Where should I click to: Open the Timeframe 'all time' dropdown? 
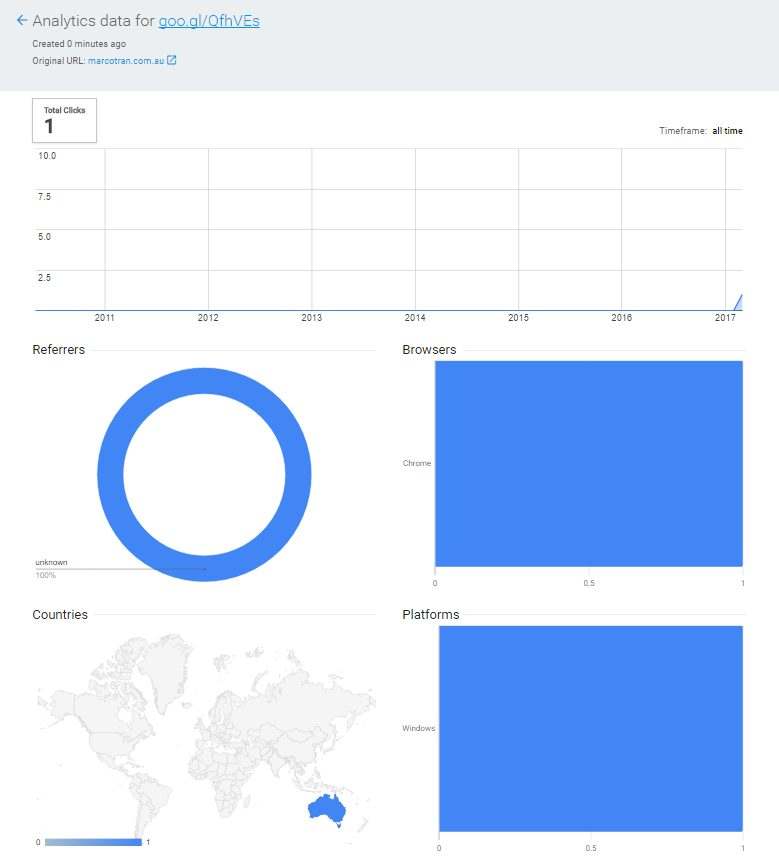click(726, 131)
